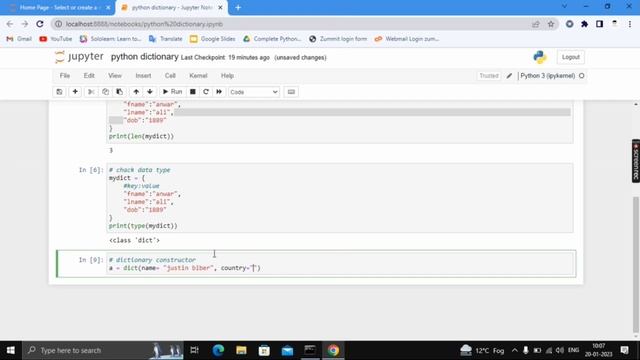
Task: Paste cells below icon in toolbar
Action: 120,92
